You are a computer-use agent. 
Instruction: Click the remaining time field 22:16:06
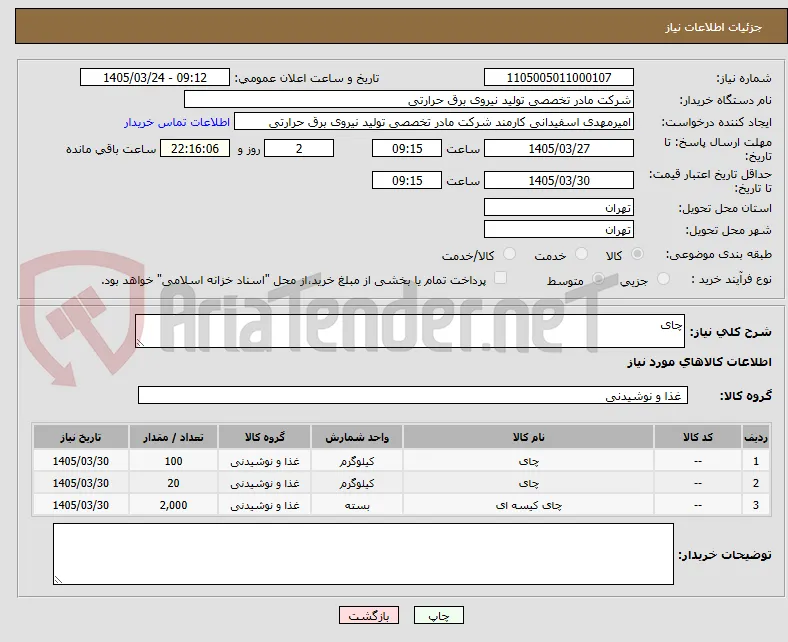coord(195,148)
